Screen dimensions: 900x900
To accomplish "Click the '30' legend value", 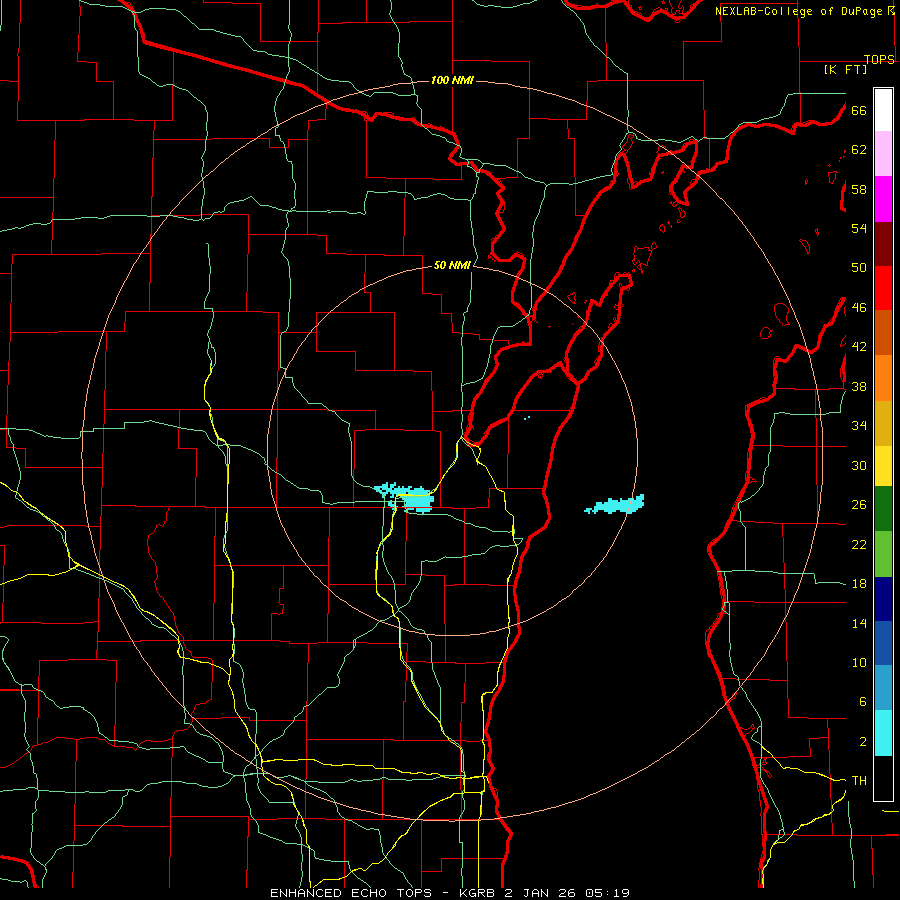I will pos(859,465).
